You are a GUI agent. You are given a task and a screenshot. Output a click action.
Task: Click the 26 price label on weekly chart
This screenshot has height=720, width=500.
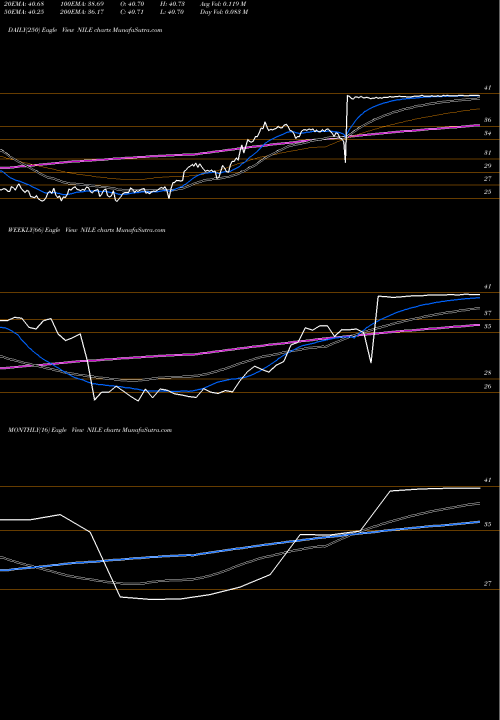point(488,386)
